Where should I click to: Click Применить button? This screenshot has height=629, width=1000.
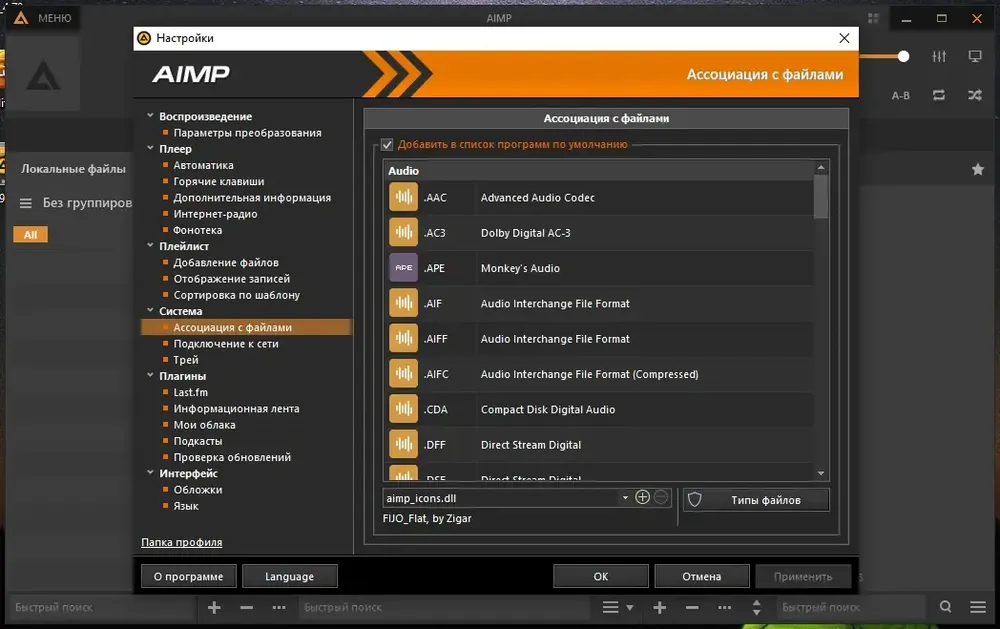[x=803, y=576]
